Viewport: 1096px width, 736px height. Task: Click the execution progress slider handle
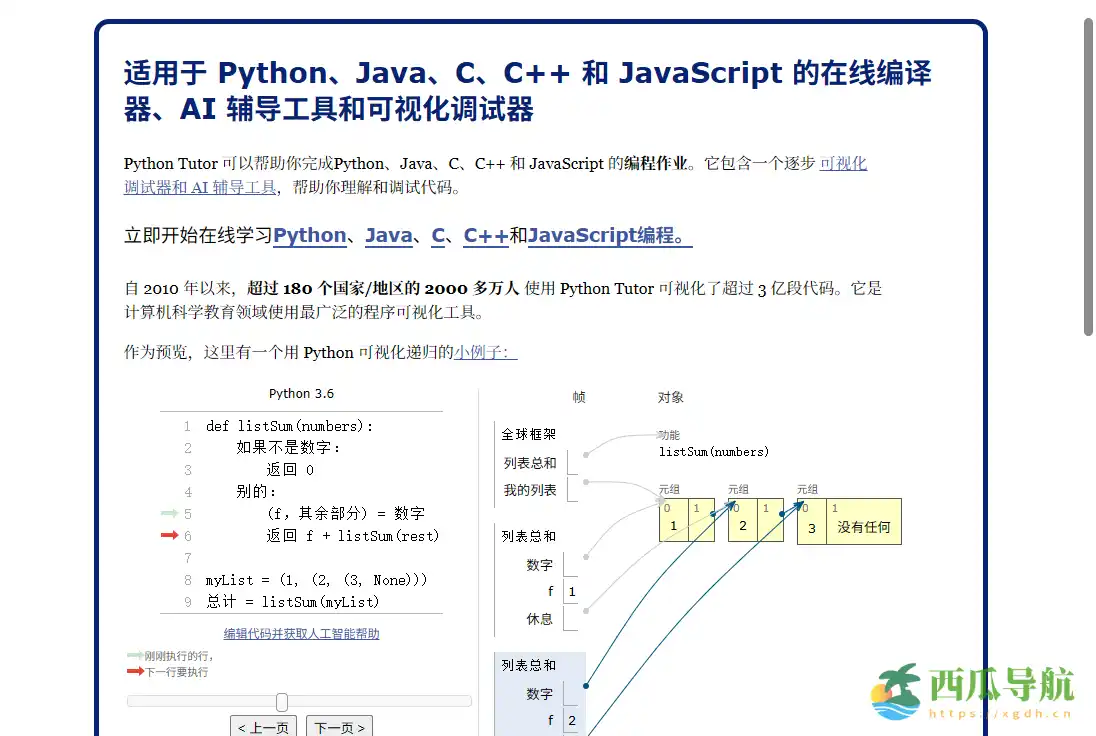click(281, 701)
